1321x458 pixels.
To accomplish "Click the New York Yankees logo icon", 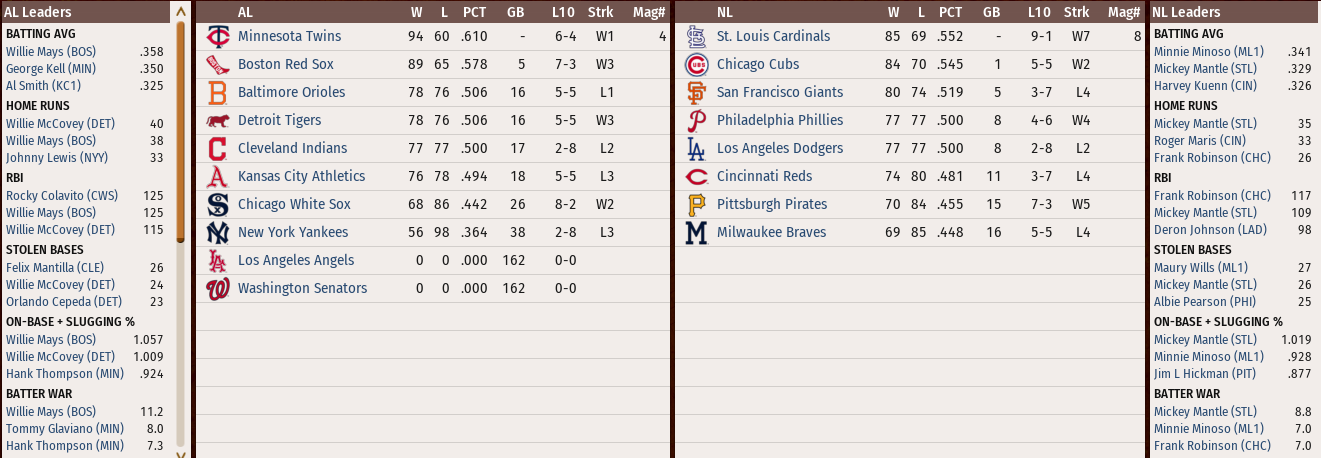I will click(217, 233).
